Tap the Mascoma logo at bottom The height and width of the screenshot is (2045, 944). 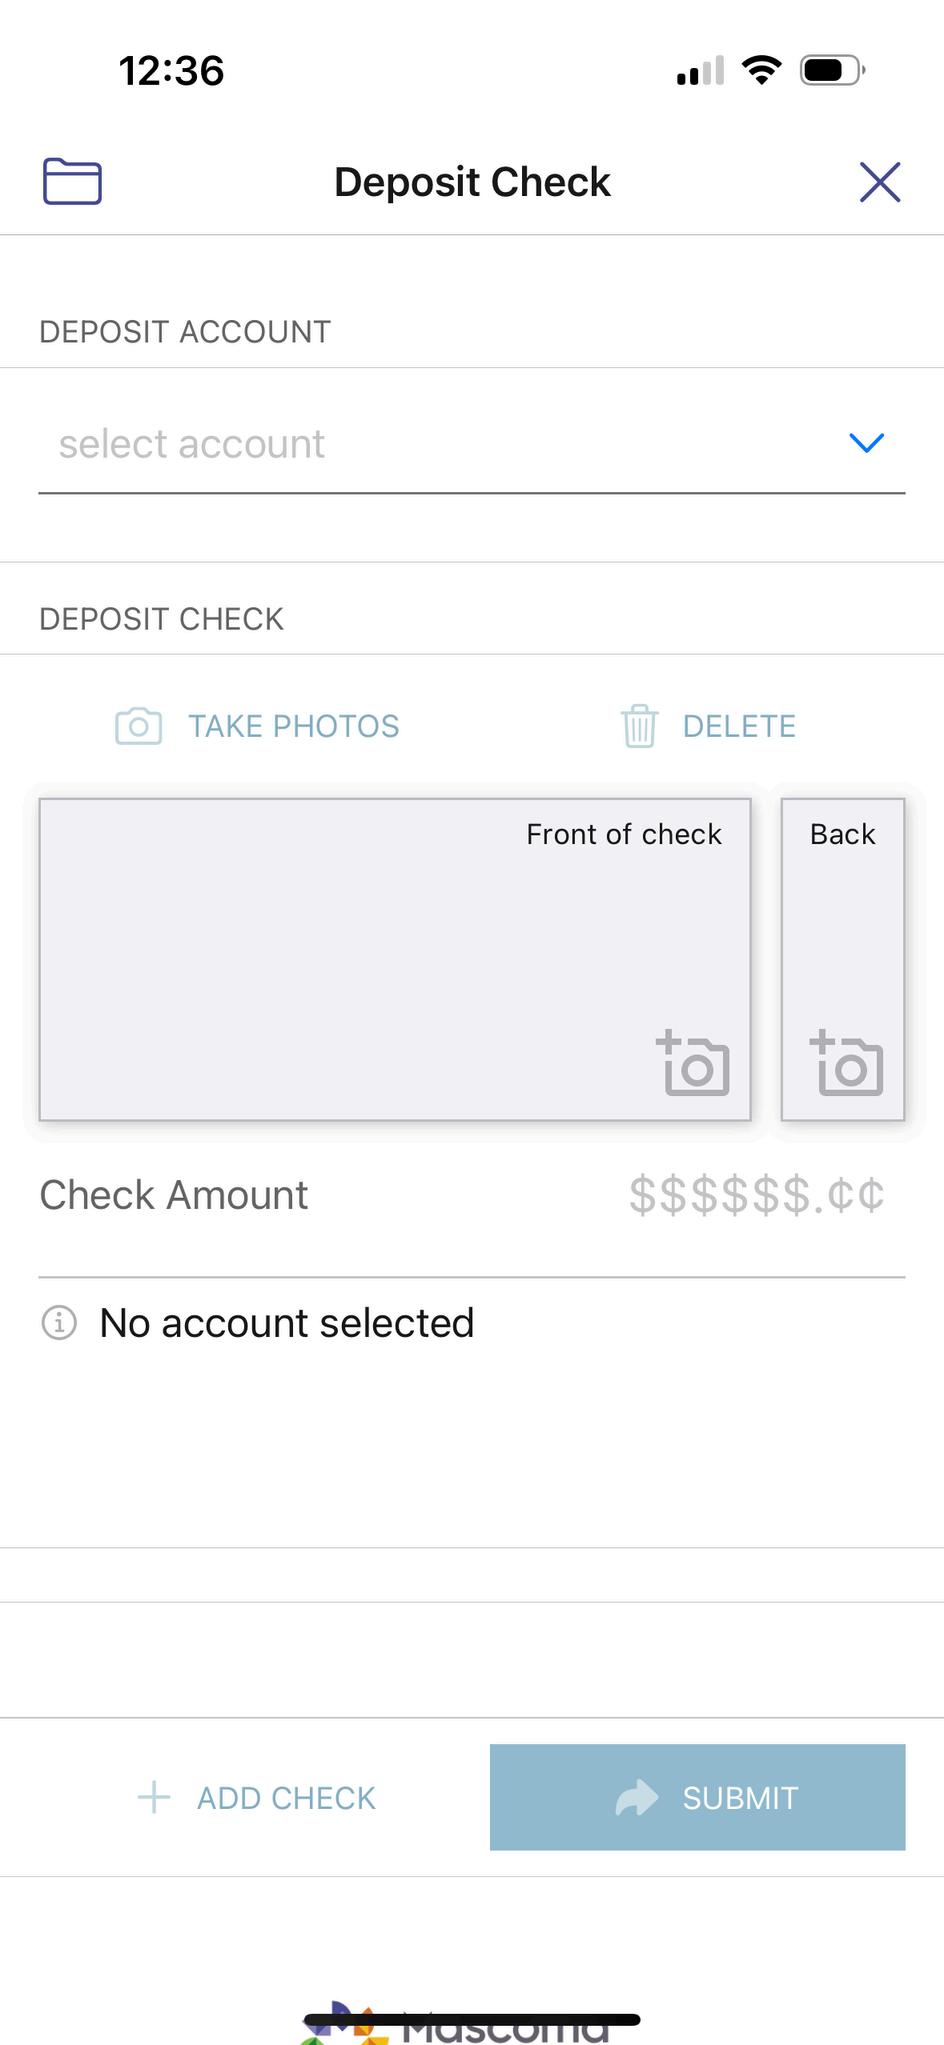[x=455, y=2026]
